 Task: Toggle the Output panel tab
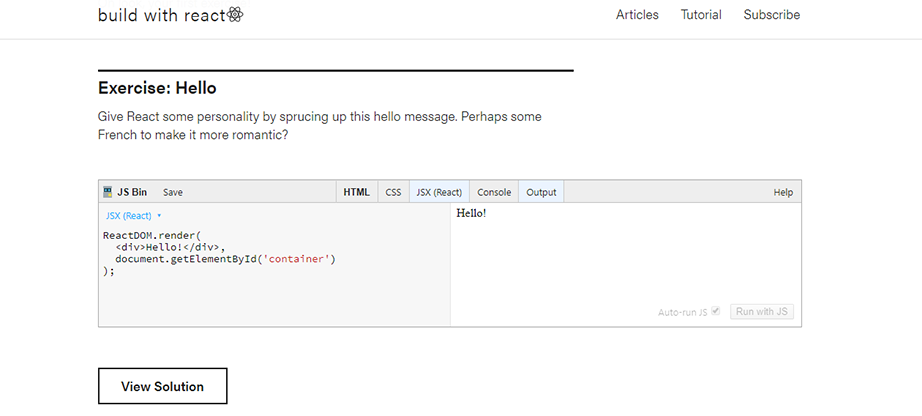coord(541,192)
